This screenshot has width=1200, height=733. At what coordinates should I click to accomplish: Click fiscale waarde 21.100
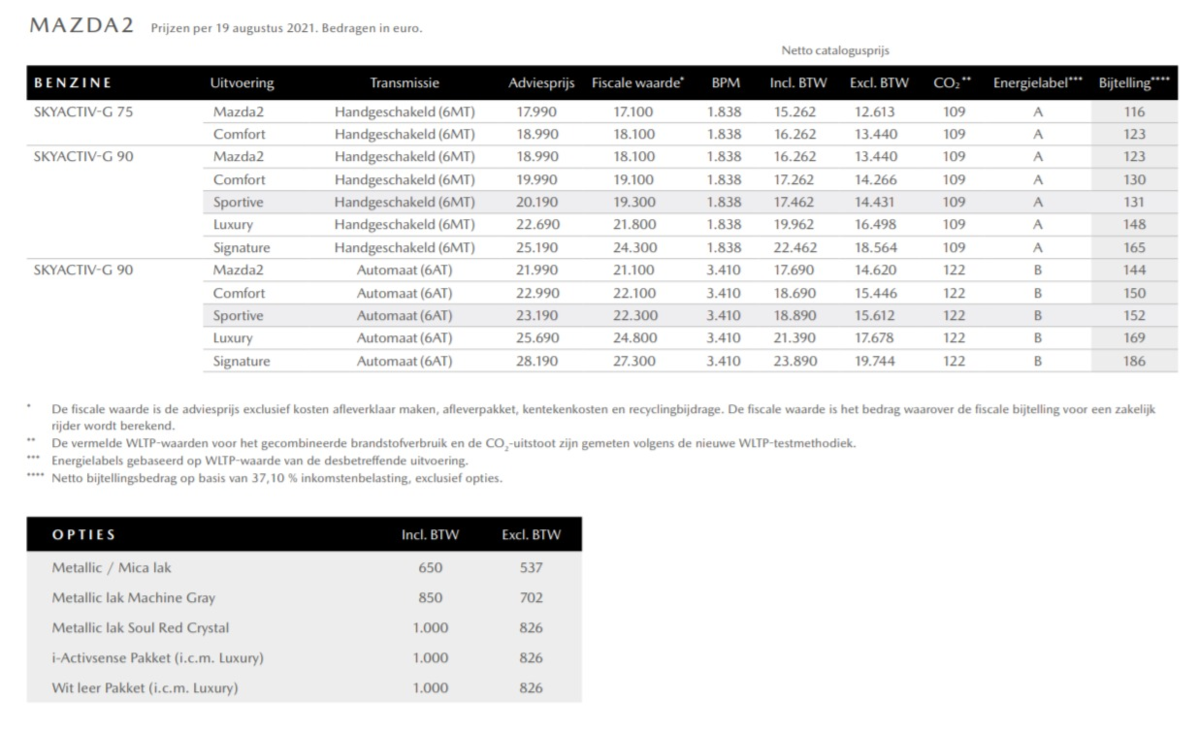[634, 270]
